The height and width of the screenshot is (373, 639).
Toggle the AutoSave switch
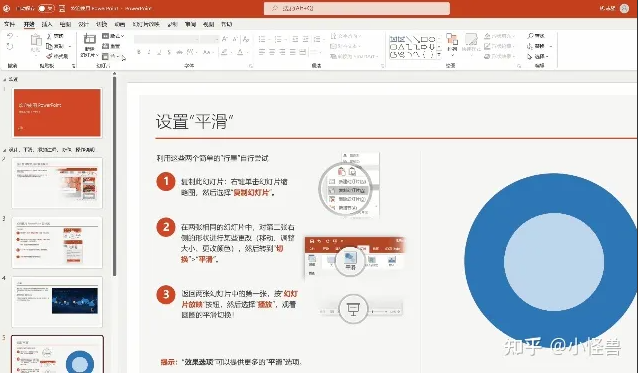46,8
